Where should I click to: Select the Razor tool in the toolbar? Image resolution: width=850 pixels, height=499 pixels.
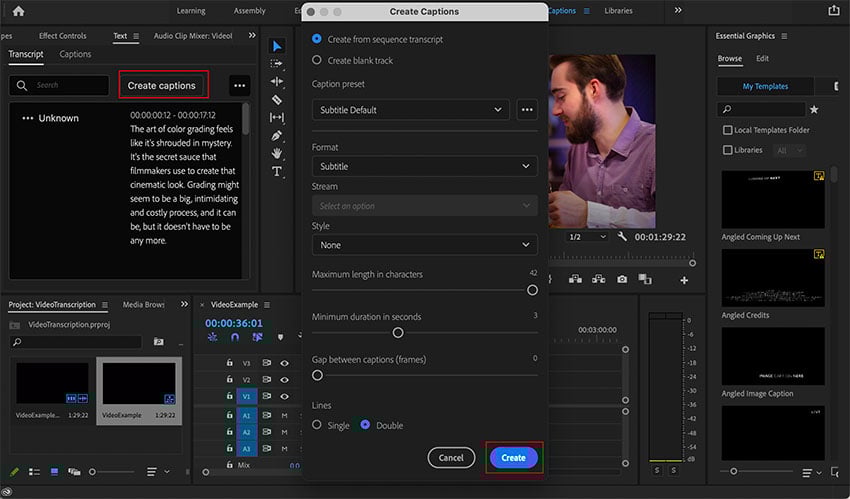tap(277, 99)
